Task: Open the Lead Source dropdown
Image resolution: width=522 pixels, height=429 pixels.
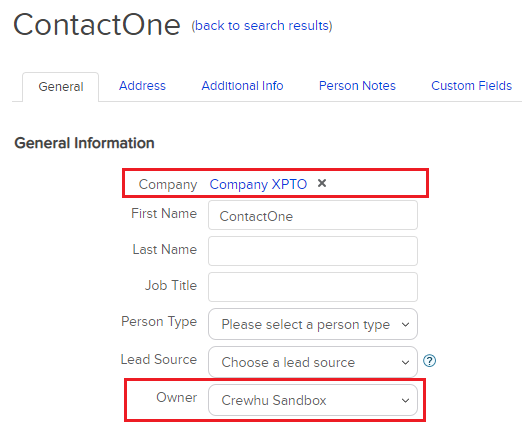Action: coord(313,362)
